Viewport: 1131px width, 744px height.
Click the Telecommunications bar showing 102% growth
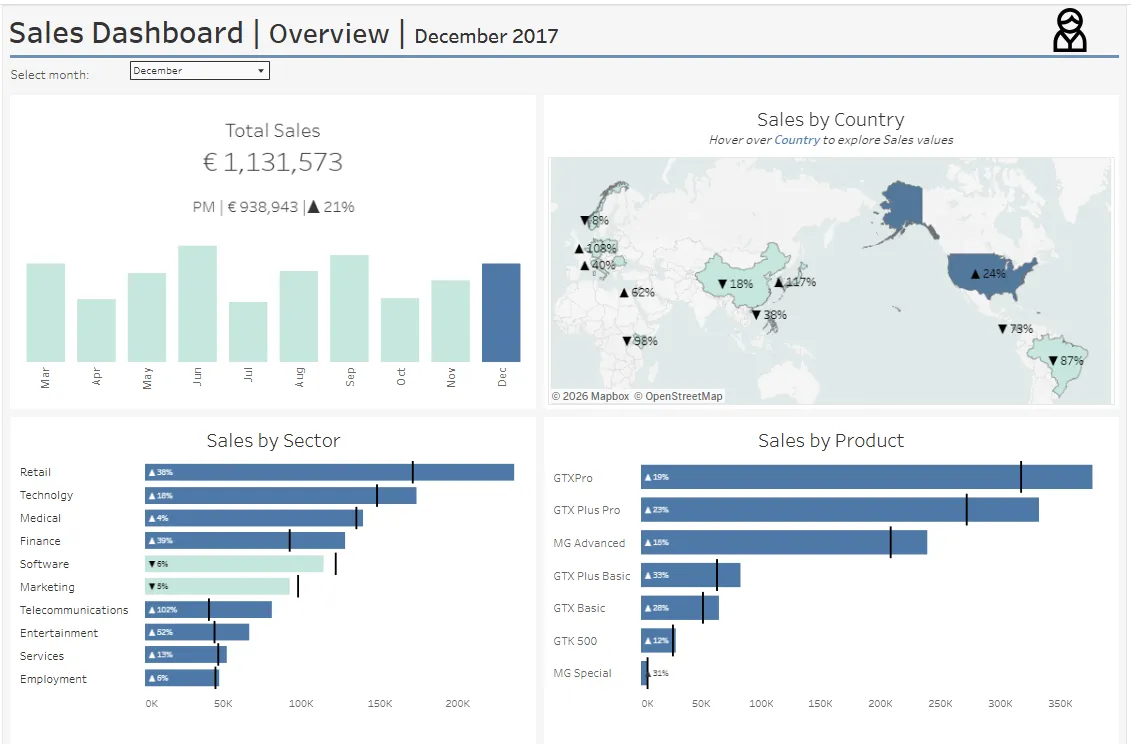(210, 609)
